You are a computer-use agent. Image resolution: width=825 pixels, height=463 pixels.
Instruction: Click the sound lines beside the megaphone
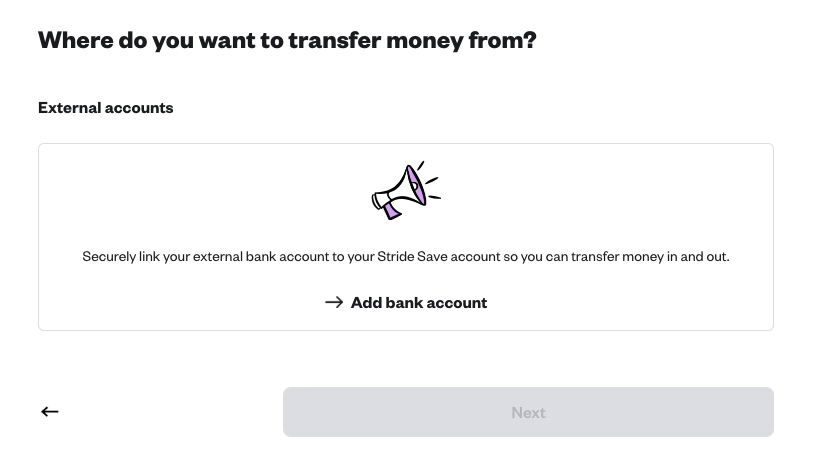point(430,181)
